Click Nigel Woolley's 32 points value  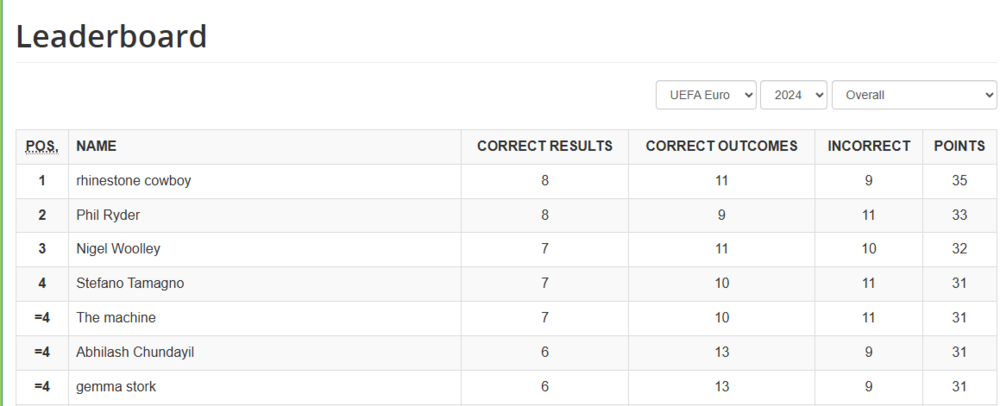(959, 249)
